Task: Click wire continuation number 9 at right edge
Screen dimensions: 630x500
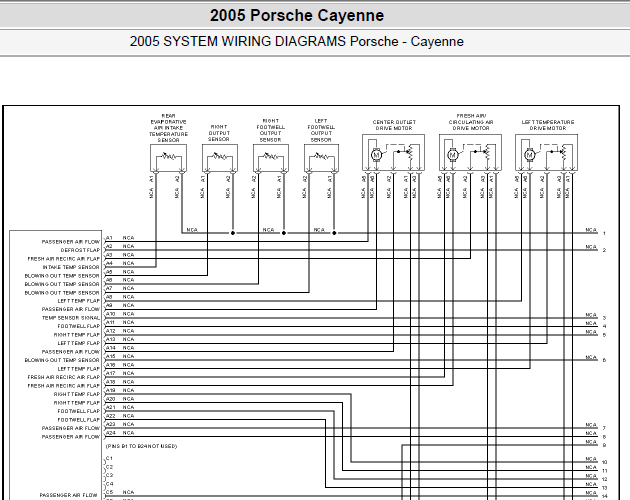Action: point(604,445)
